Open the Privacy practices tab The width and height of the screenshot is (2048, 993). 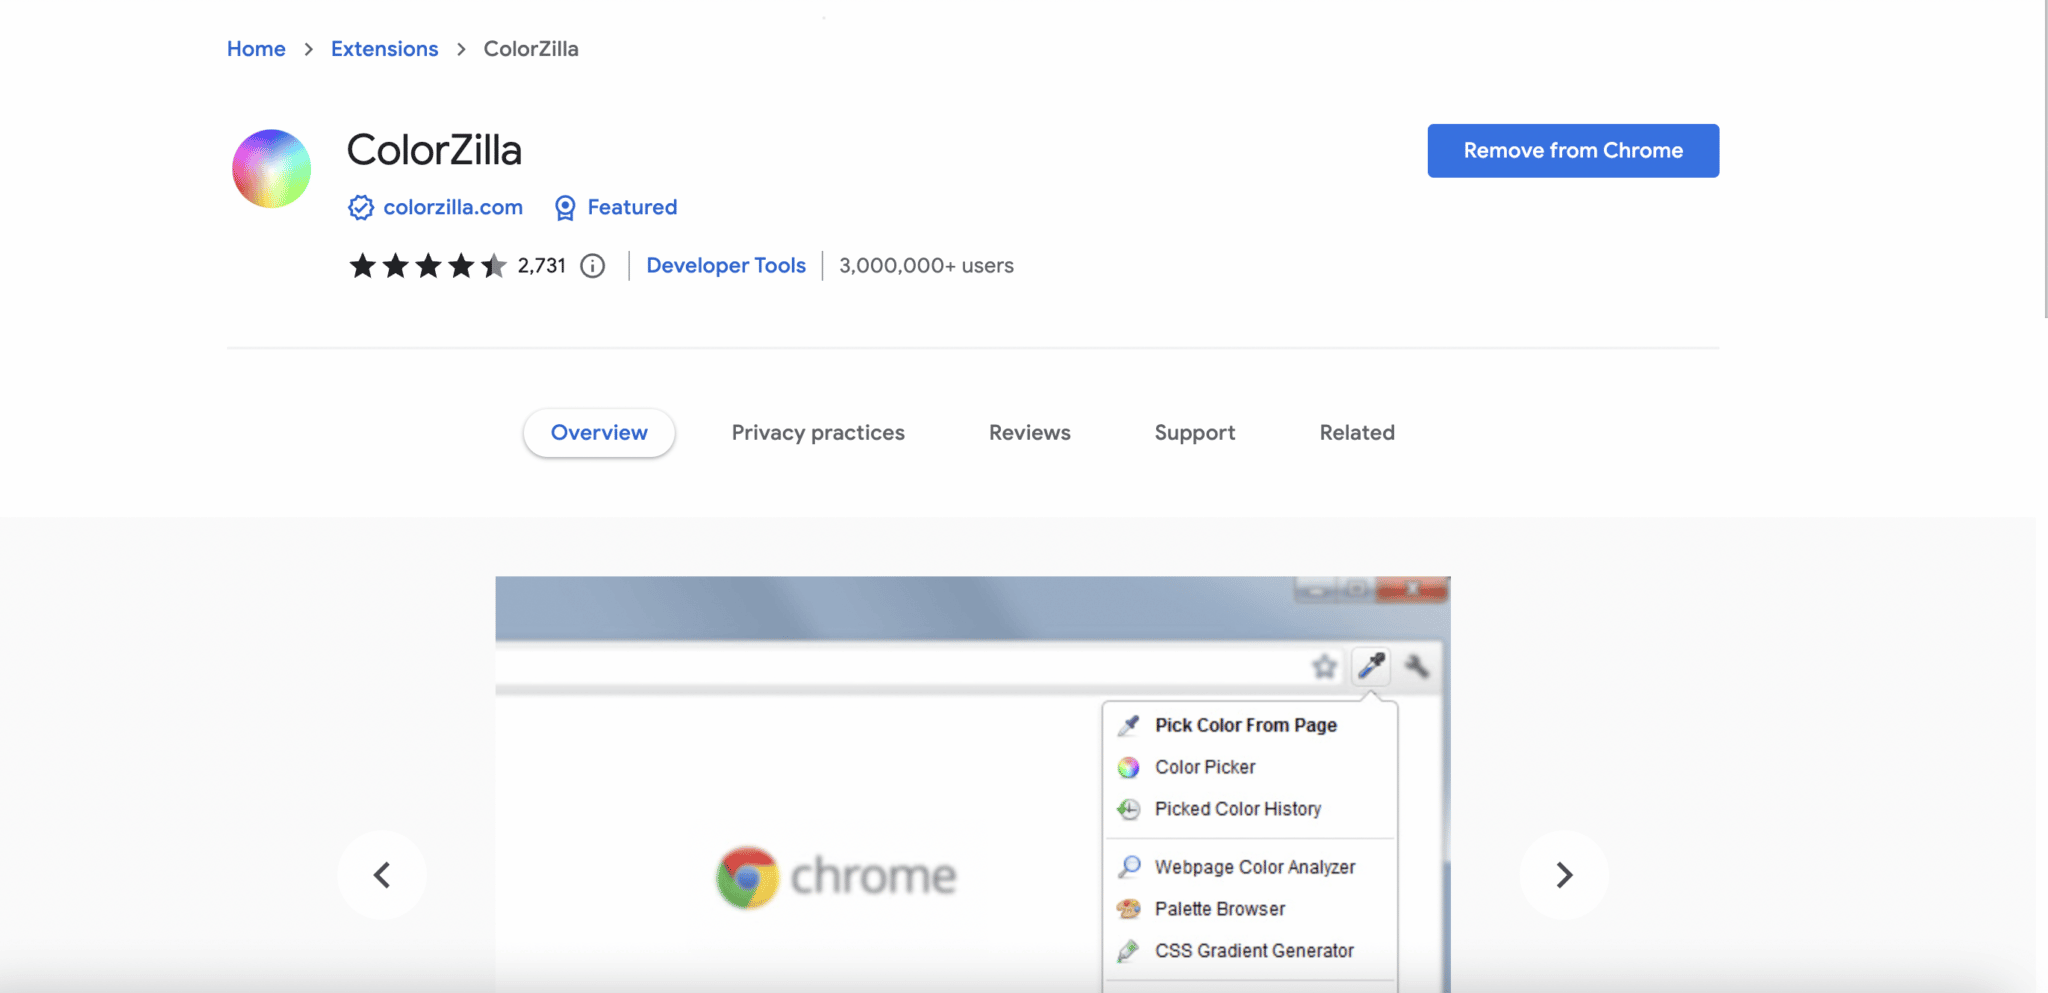tap(817, 432)
